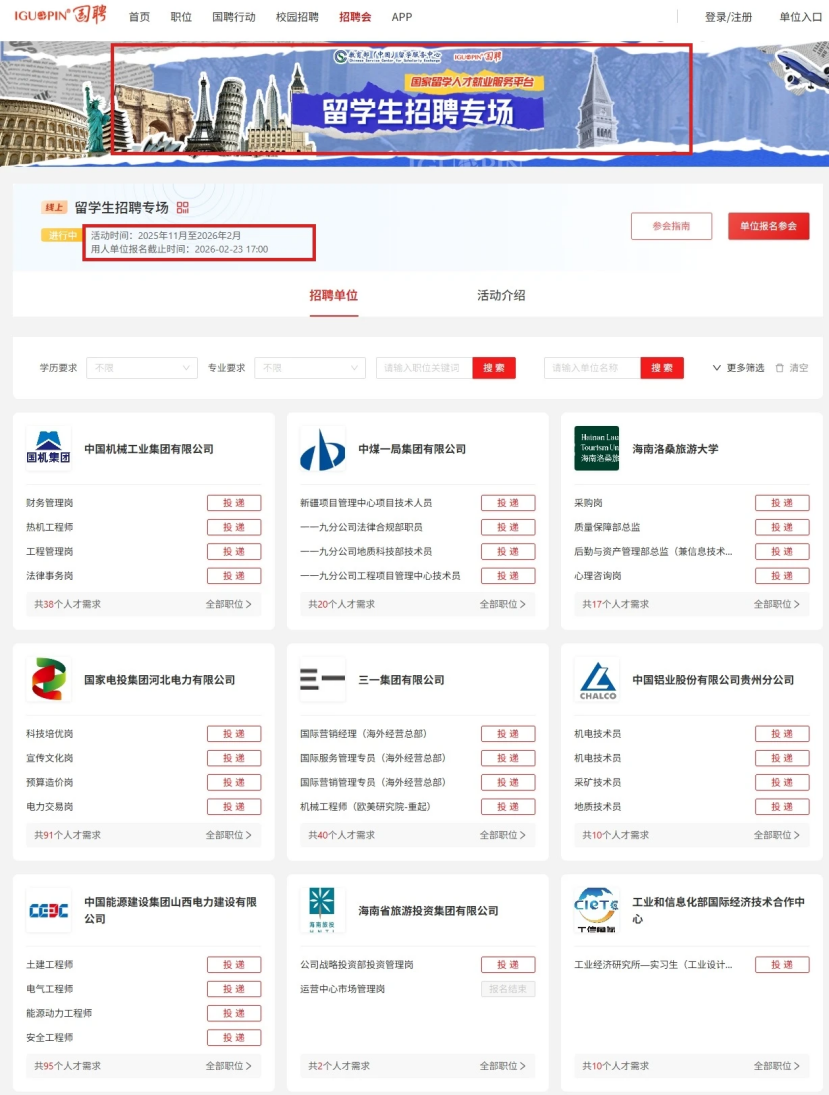This screenshot has height=1095, width=829.
Task: Click the 参会指南 button
Action: (x=671, y=226)
